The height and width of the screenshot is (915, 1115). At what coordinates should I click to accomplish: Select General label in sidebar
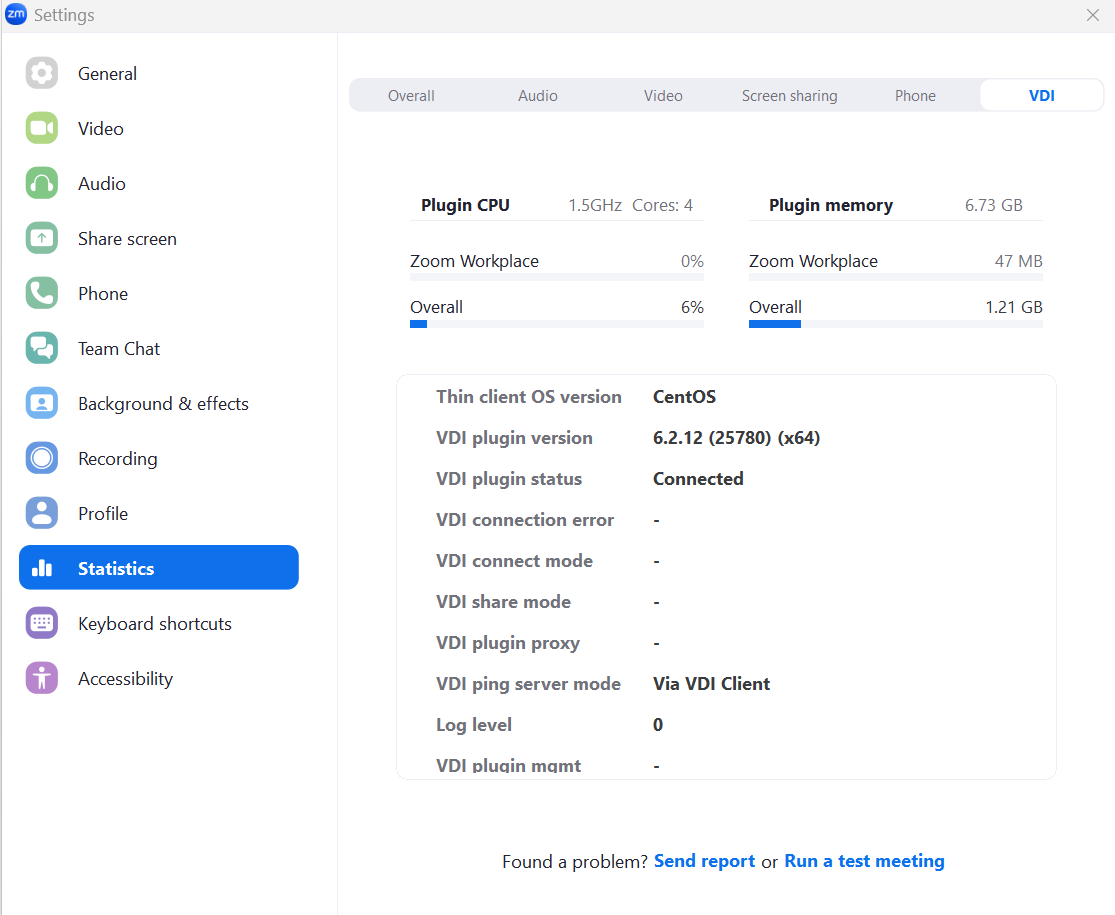click(x=107, y=74)
